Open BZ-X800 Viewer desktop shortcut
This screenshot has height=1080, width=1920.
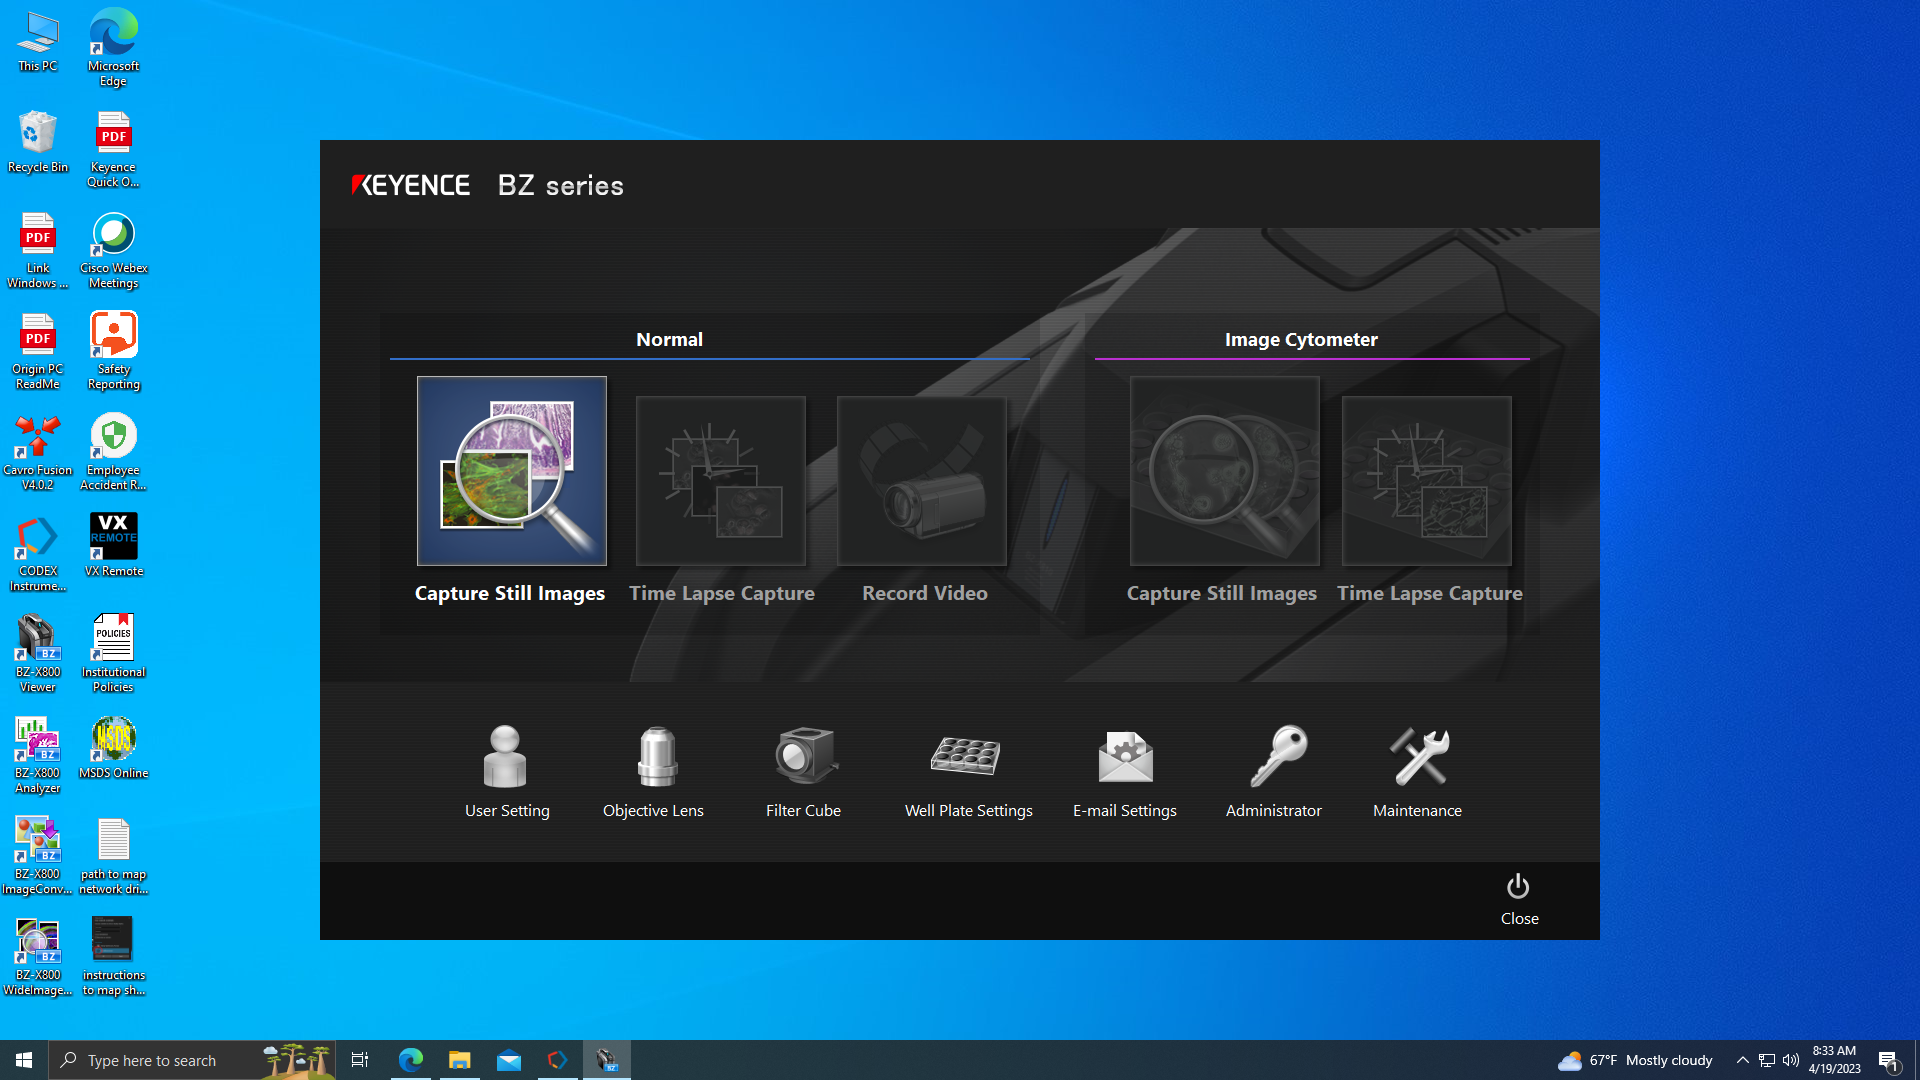point(37,652)
